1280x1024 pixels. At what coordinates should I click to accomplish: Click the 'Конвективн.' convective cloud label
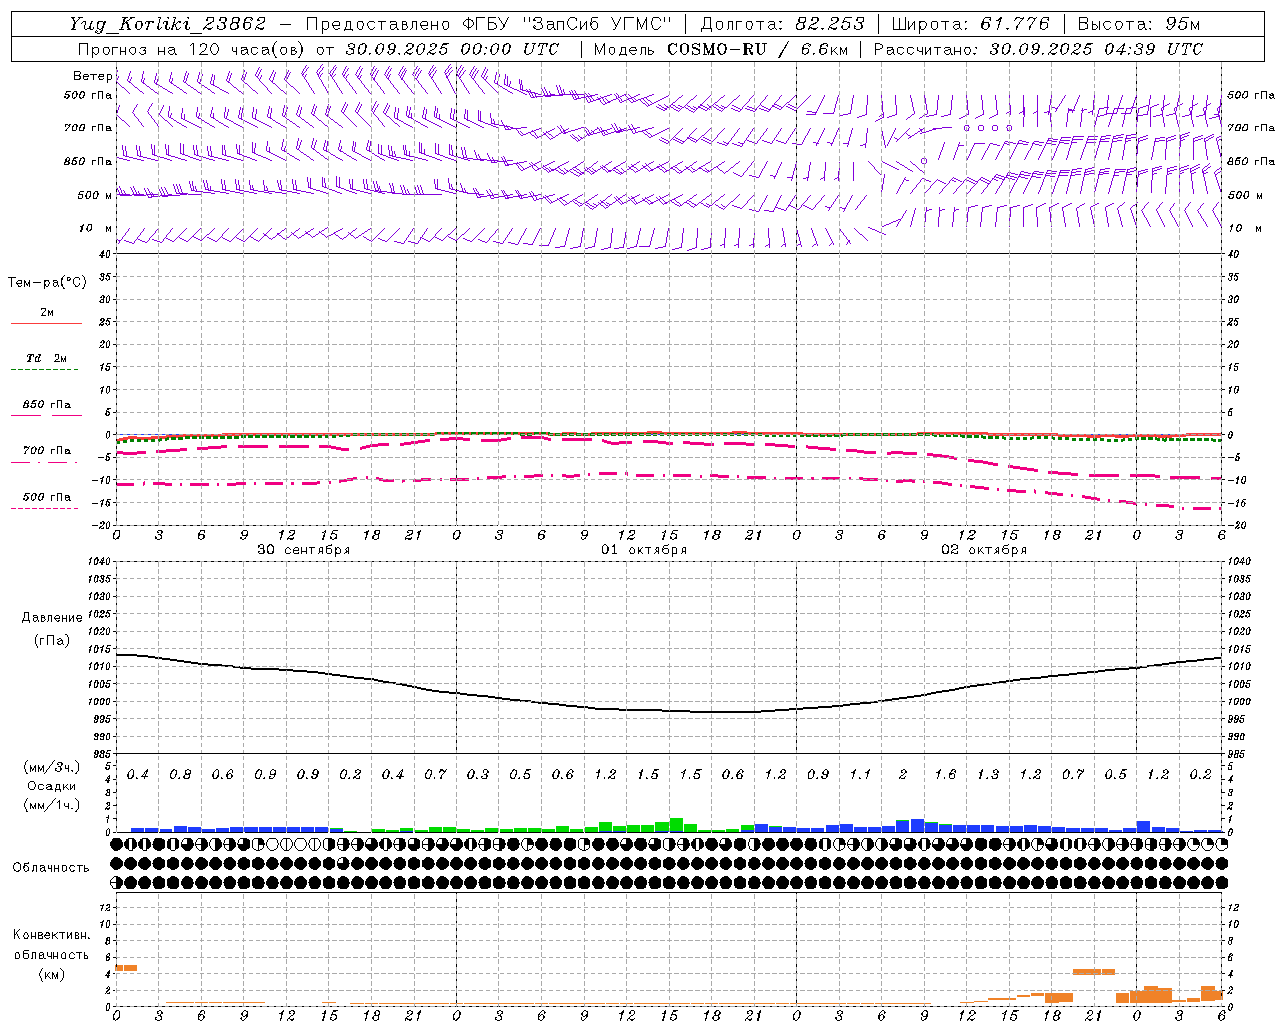(x=51, y=935)
